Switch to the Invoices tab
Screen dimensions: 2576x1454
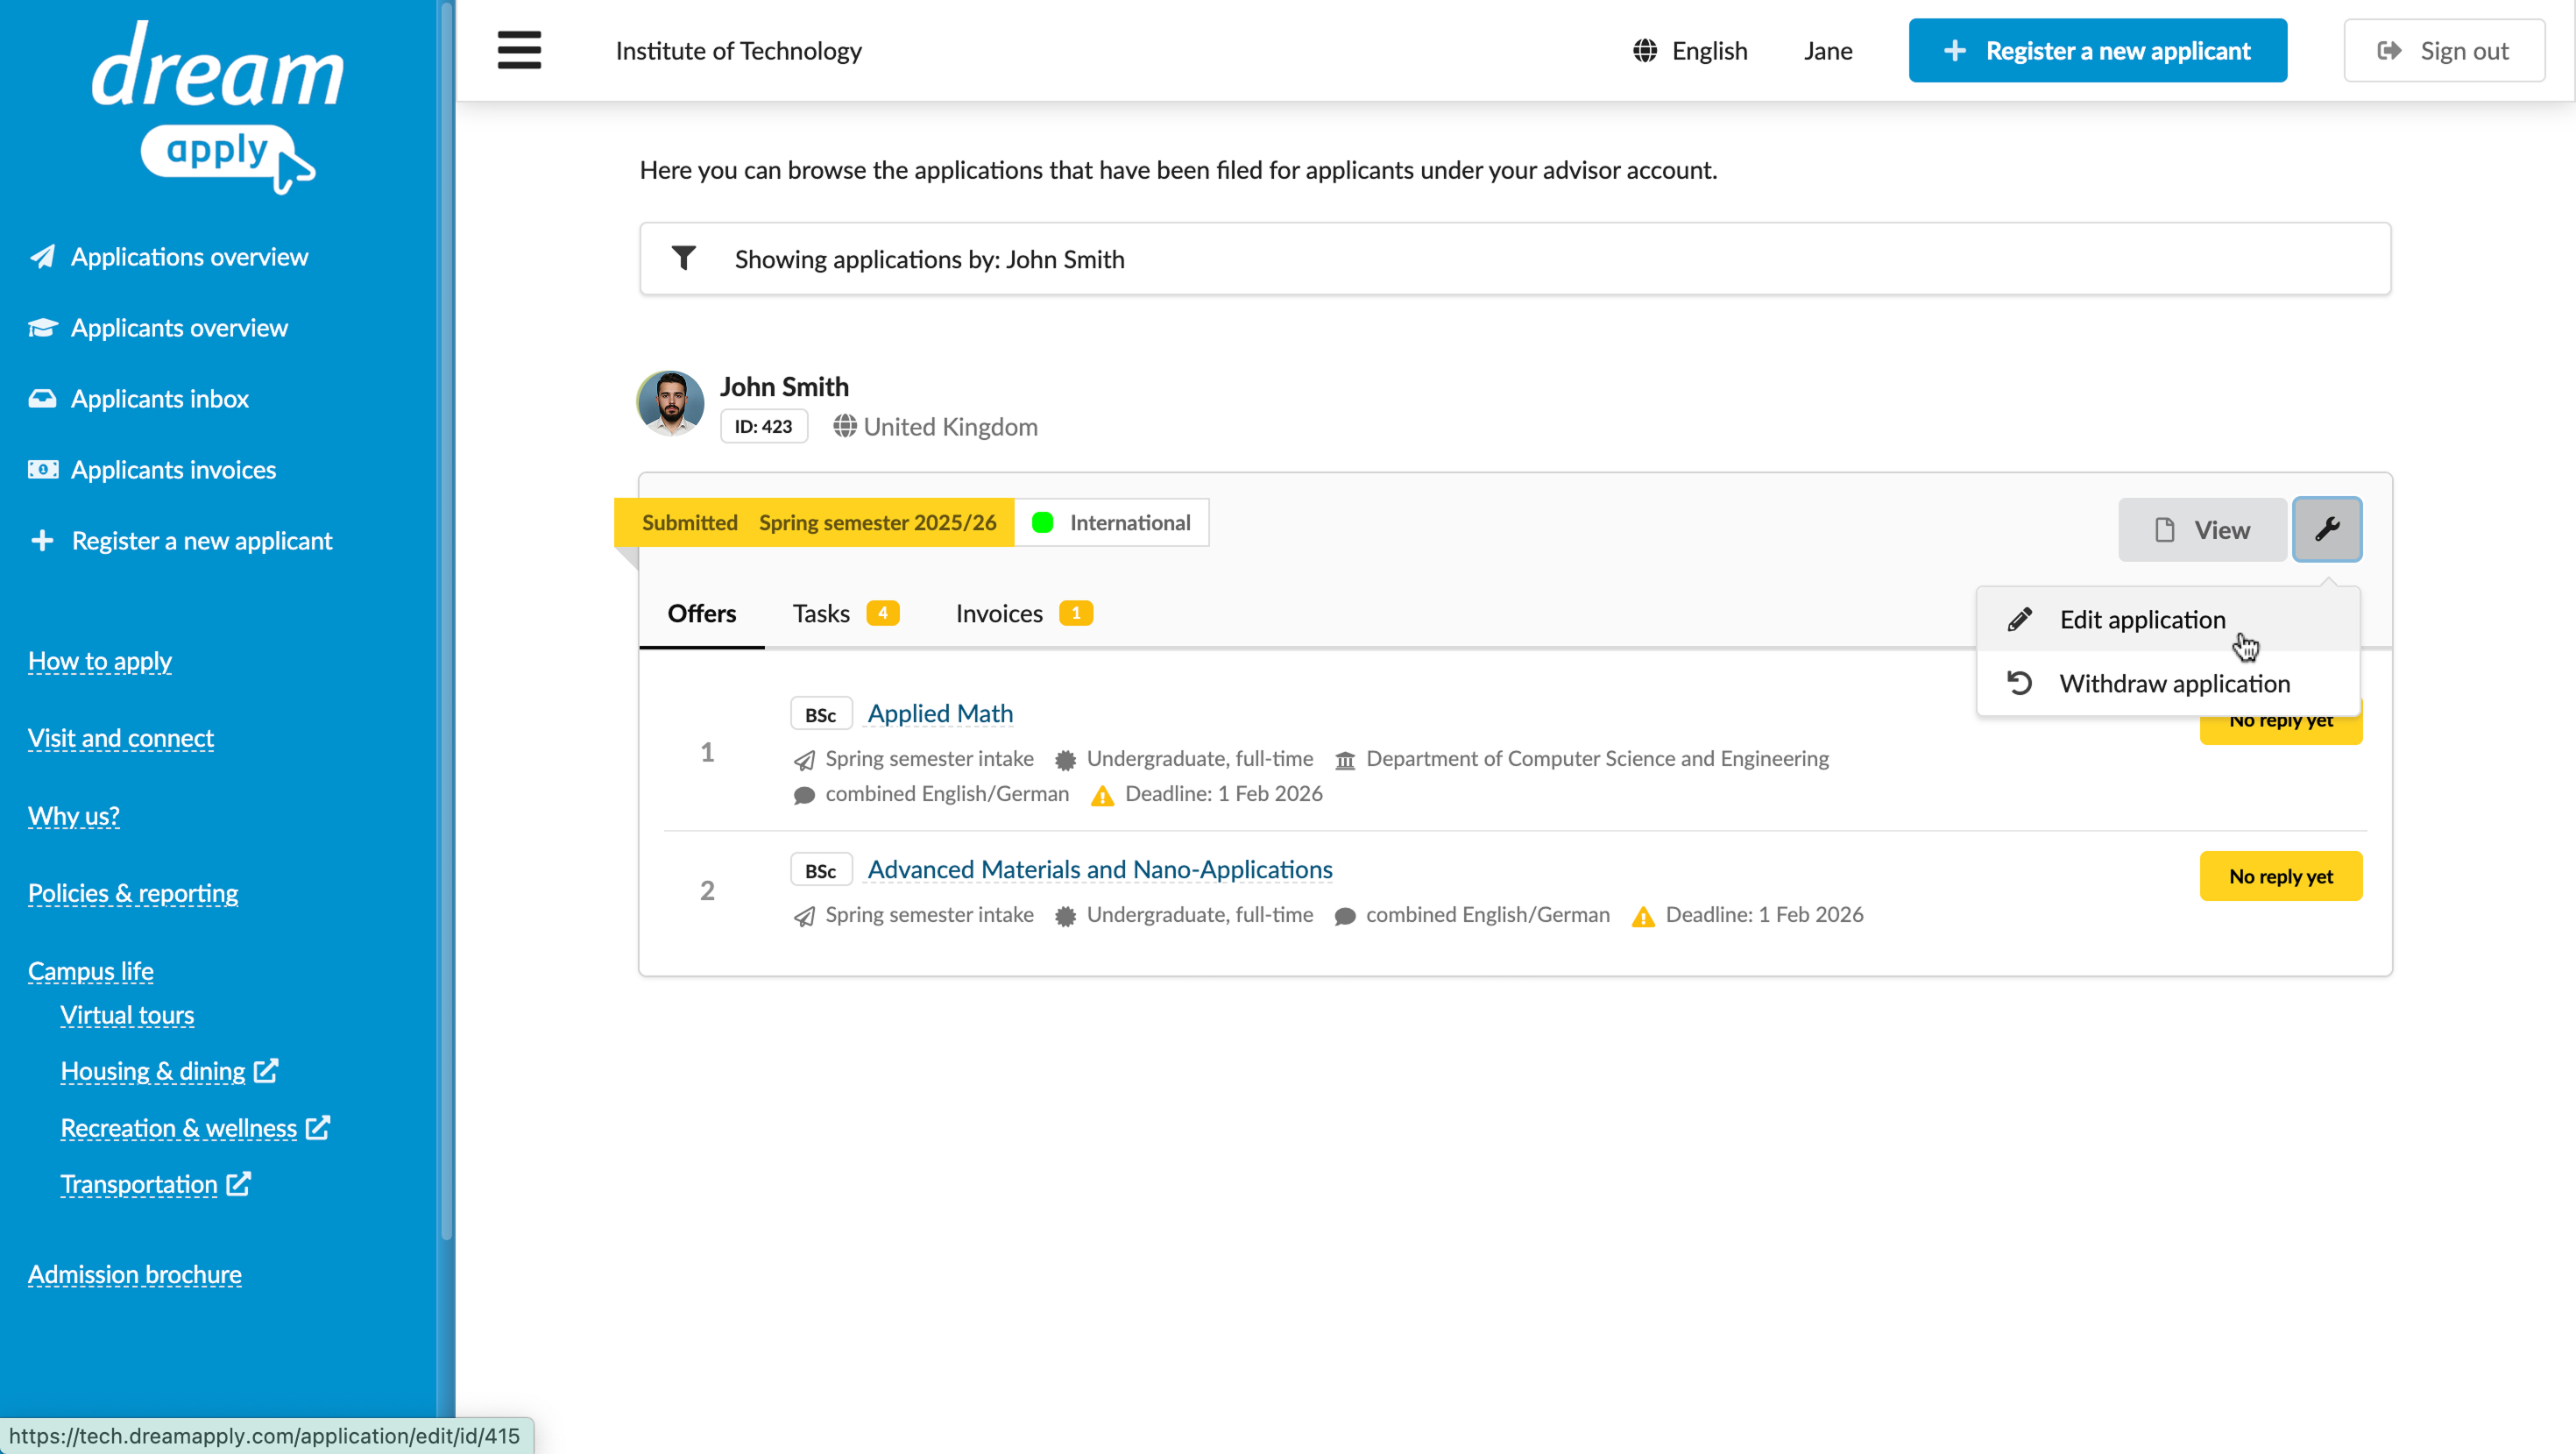pyautogui.click(x=1023, y=613)
